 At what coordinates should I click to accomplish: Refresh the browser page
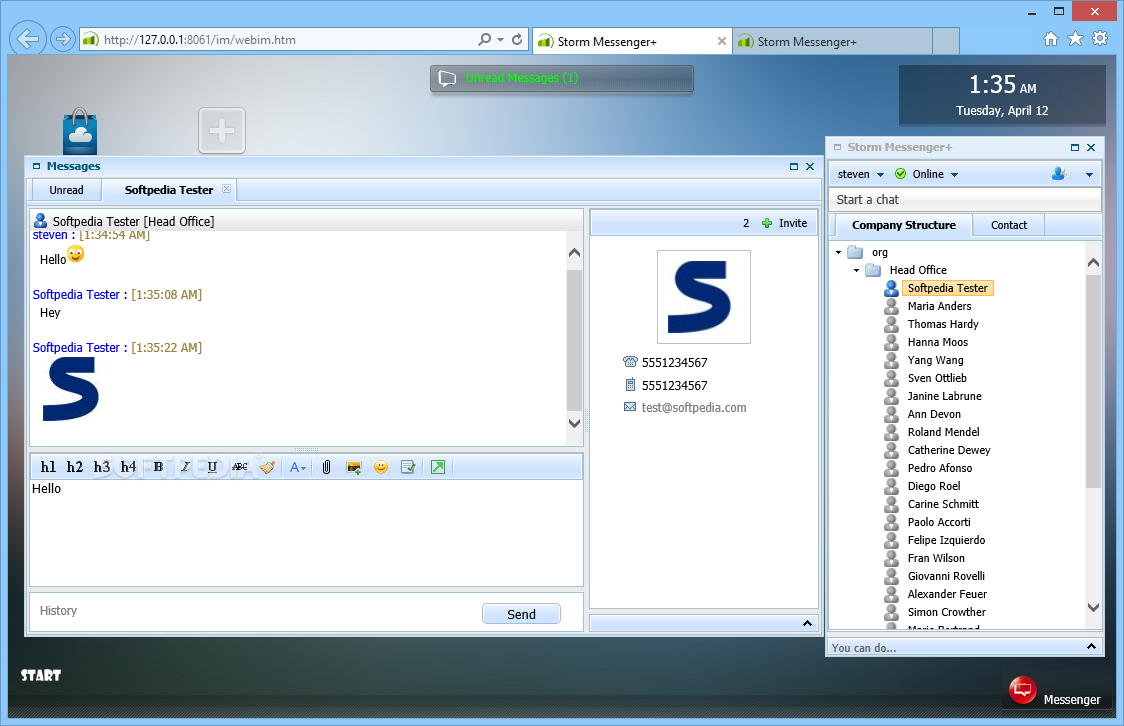(x=517, y=39)
